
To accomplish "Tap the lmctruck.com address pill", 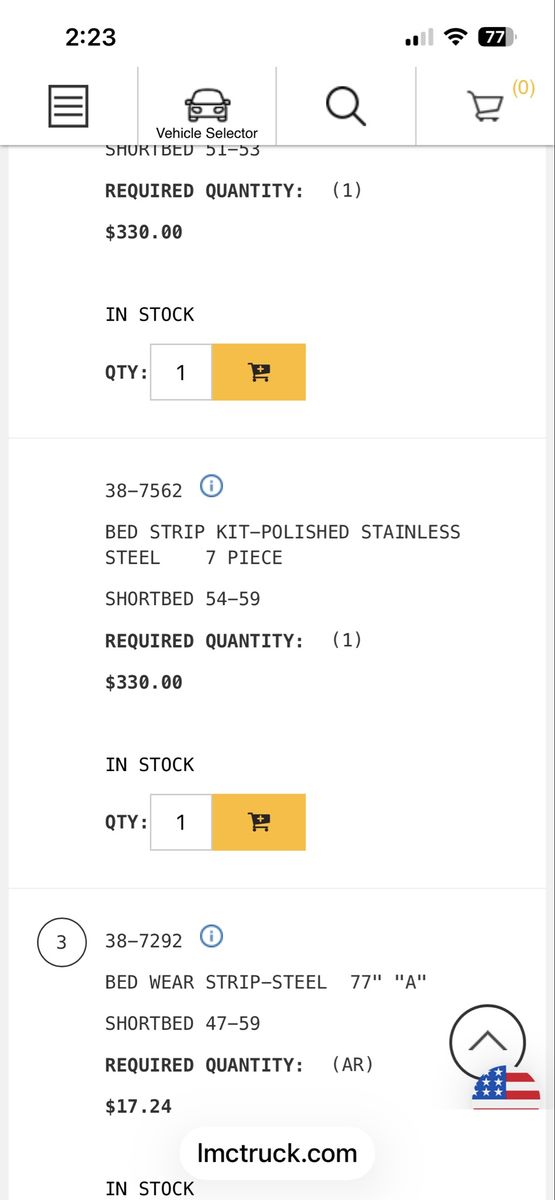I will click(x=277, y=1153).
